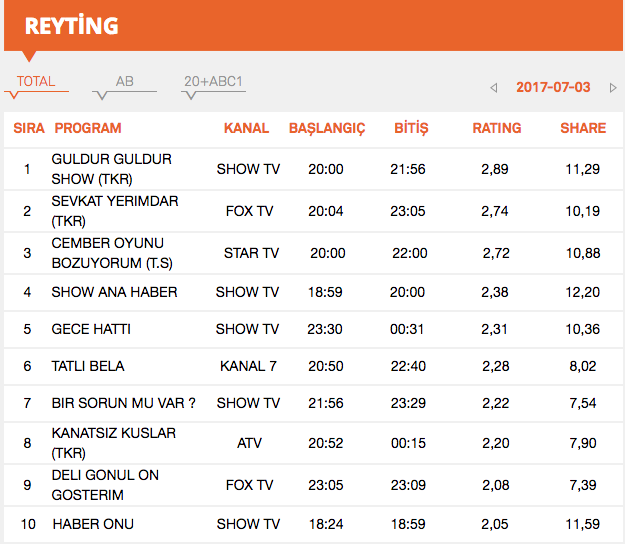Open the 20+ABC1 ratings tab
The height and width of the screenshot is (544, 625).
pos(213,82)
